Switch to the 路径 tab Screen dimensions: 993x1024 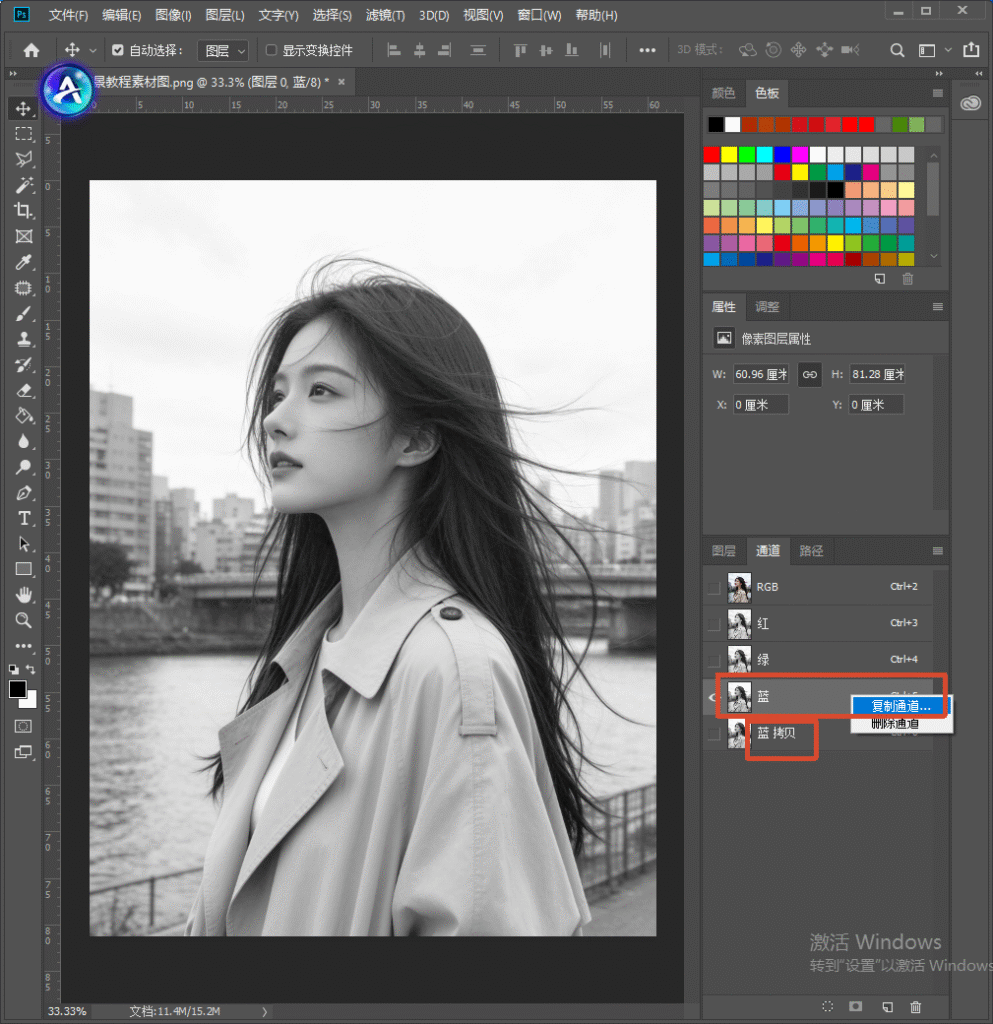pos(811,551)
